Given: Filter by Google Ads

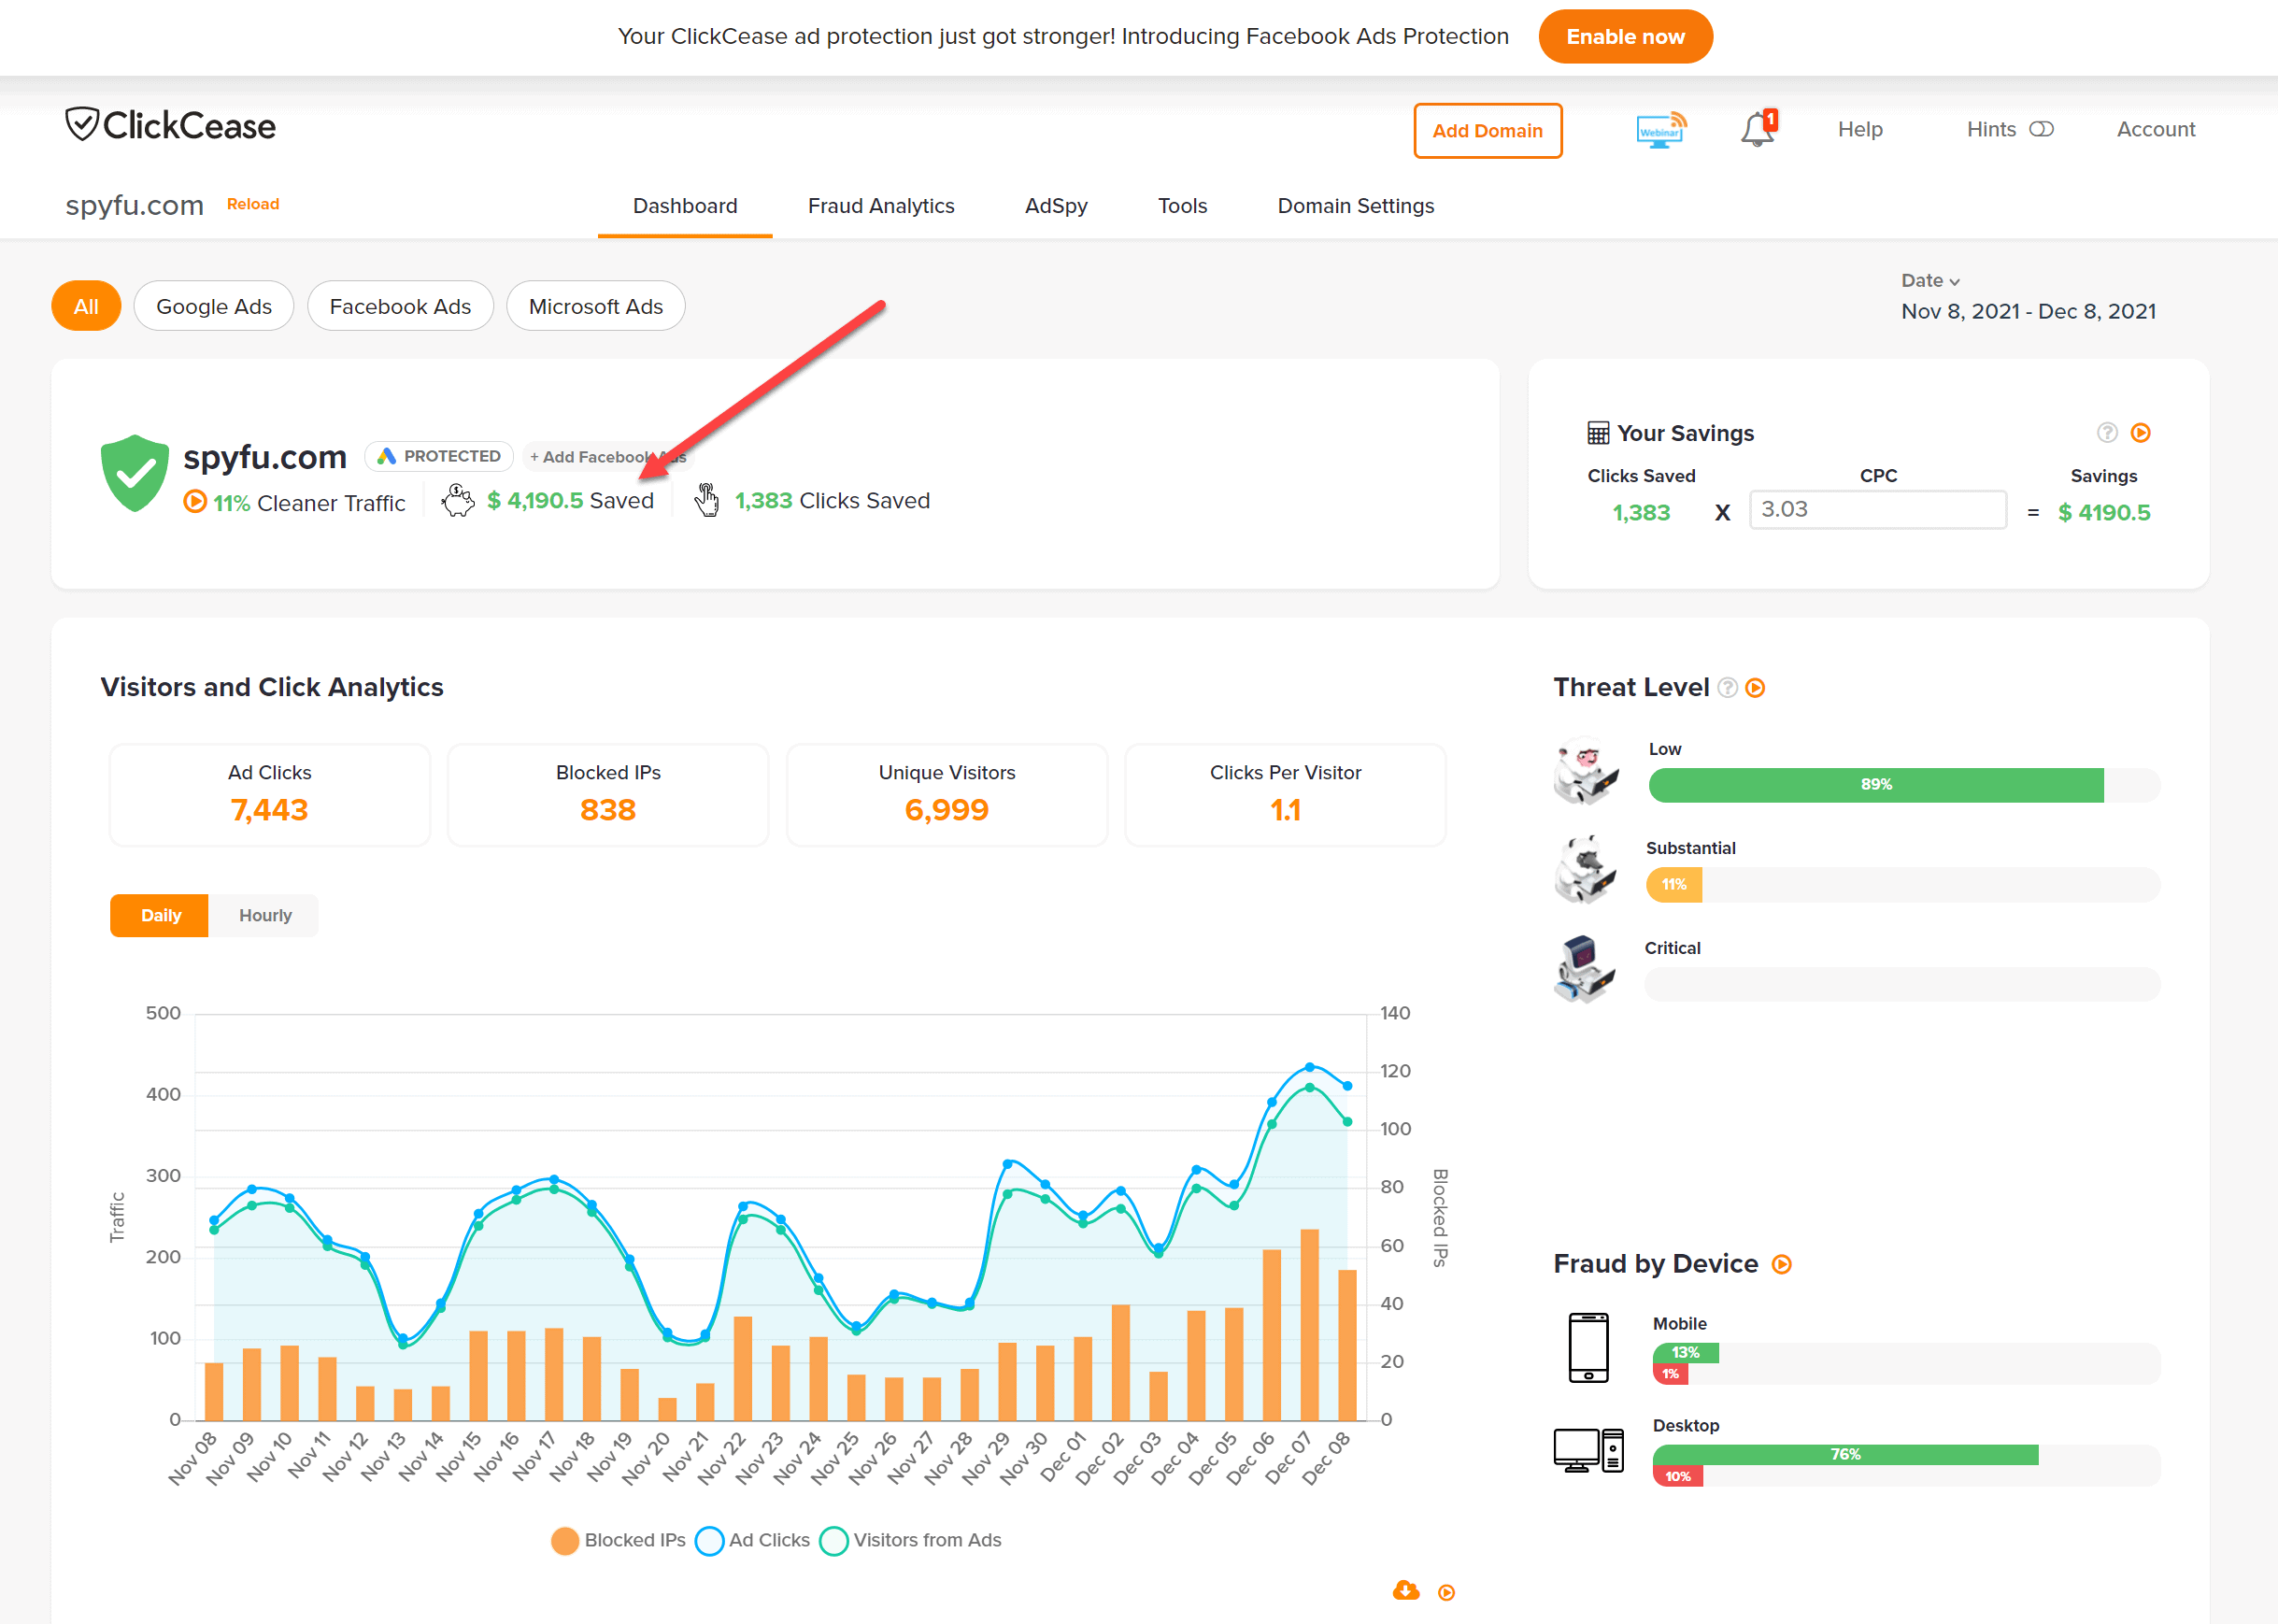Looking at the screenshot, I should (214, 306).
